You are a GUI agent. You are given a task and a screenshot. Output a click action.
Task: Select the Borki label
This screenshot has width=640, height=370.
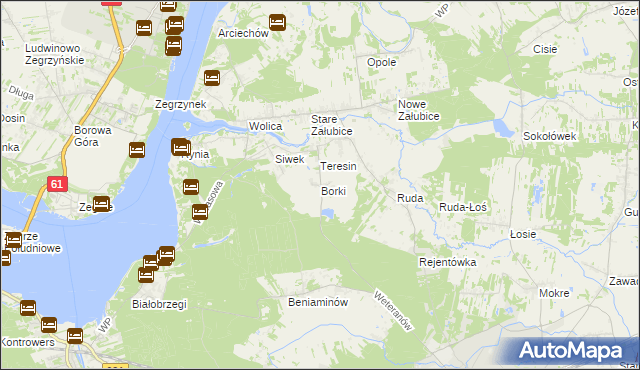pos(333,191)
